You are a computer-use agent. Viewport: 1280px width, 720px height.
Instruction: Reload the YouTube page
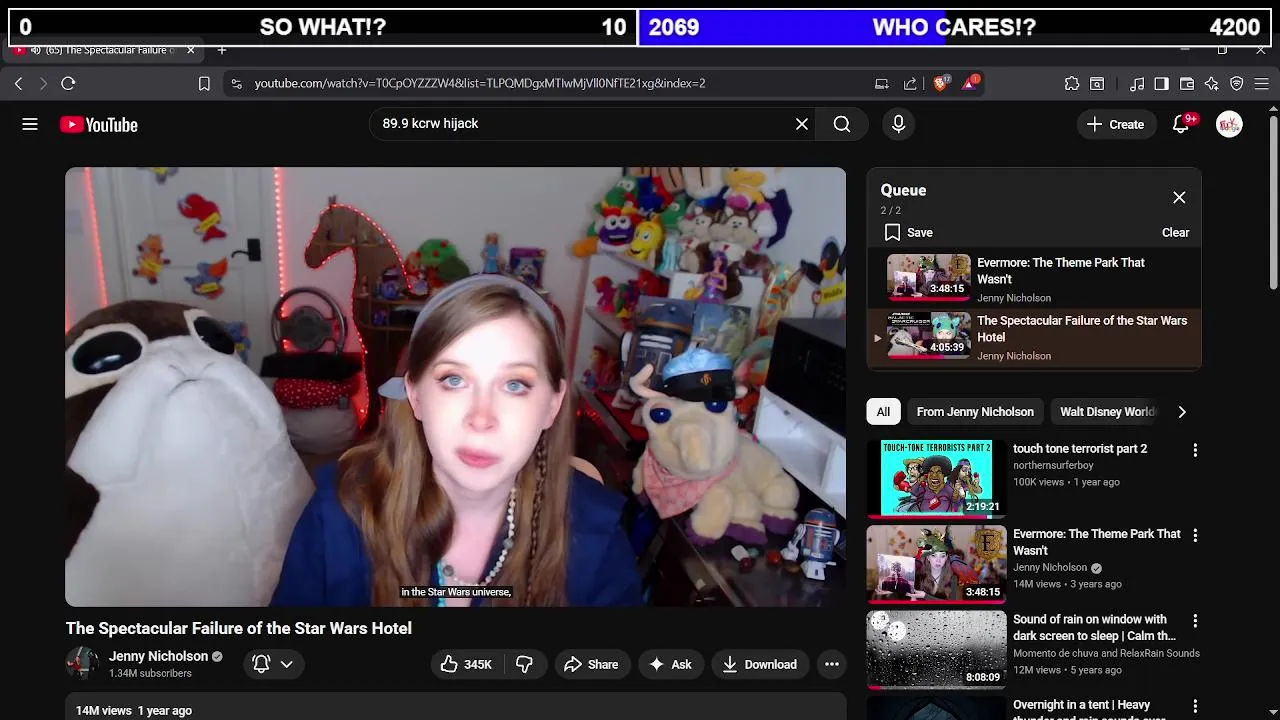[x=68, y=84]
